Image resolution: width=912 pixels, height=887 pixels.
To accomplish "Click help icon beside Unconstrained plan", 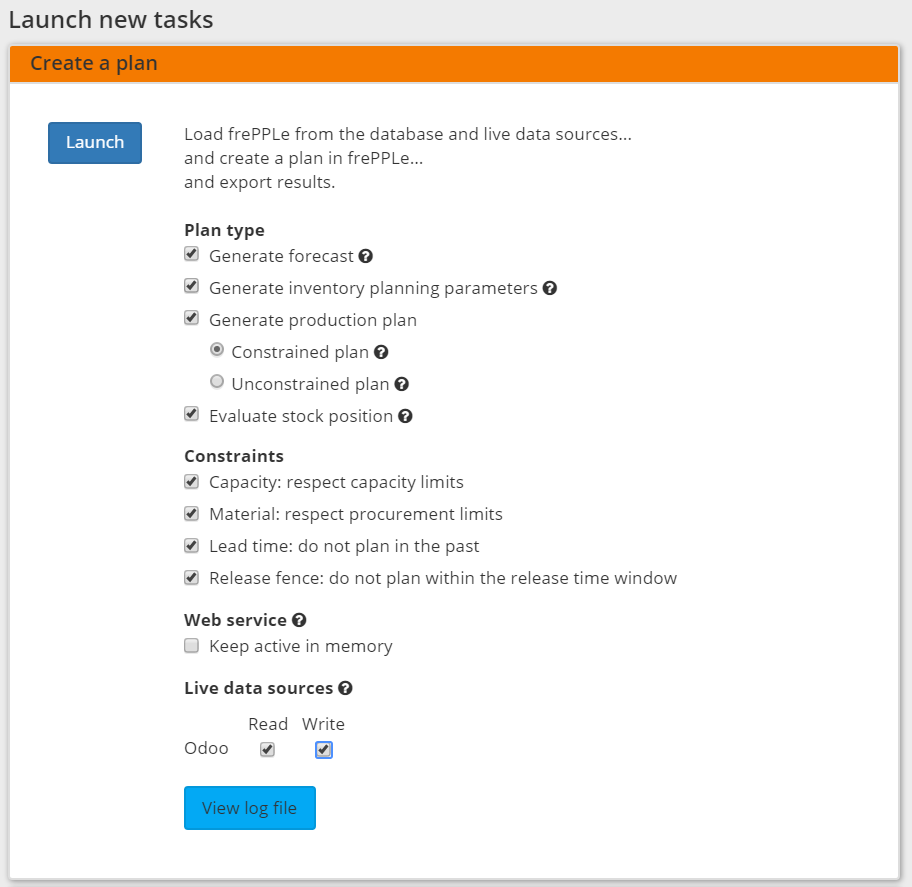I will [x=402, y=384].
